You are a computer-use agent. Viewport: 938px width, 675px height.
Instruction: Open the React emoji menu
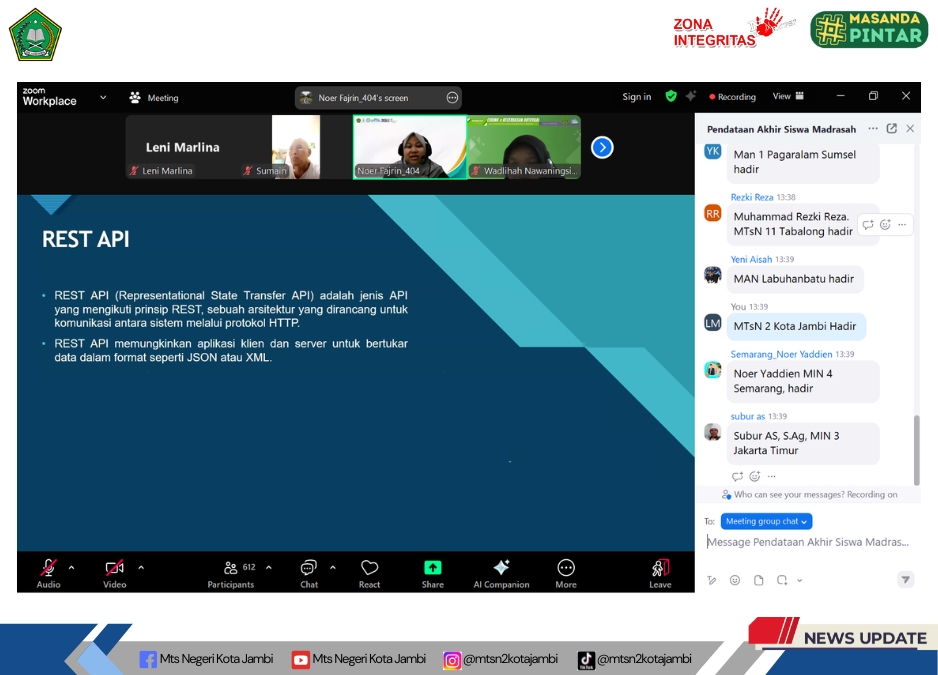tap(369, 570)
